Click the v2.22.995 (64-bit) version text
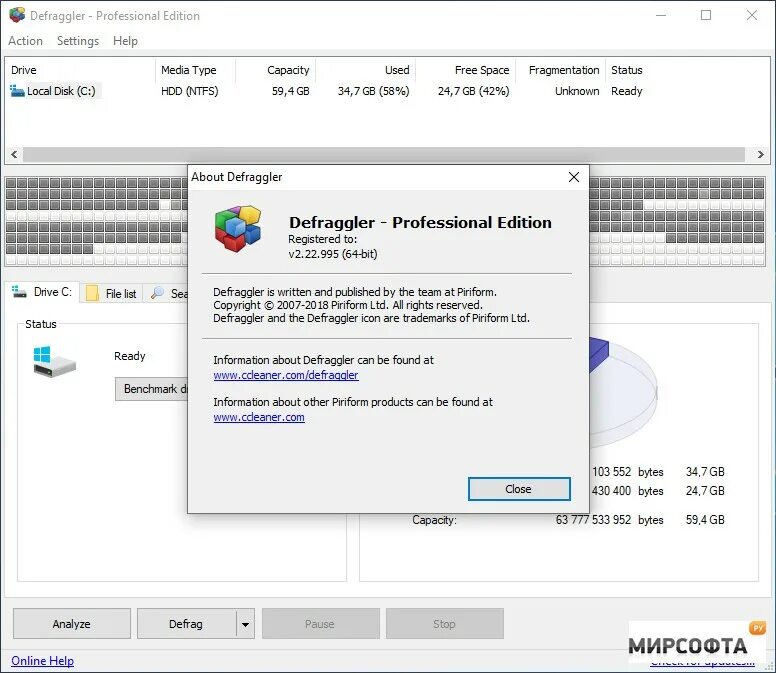Image resolution: width=776 pixels, height=673 pixels. 333,254
